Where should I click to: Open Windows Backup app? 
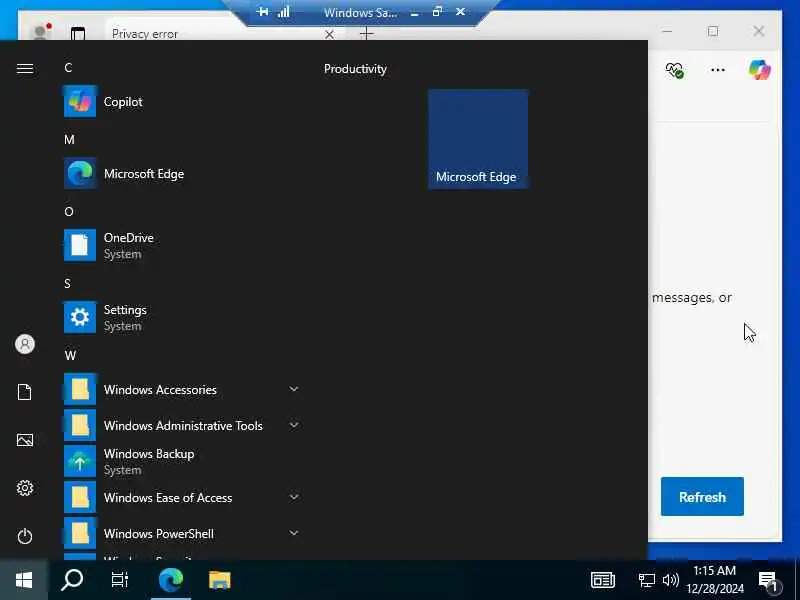click(x=182, y=461)
